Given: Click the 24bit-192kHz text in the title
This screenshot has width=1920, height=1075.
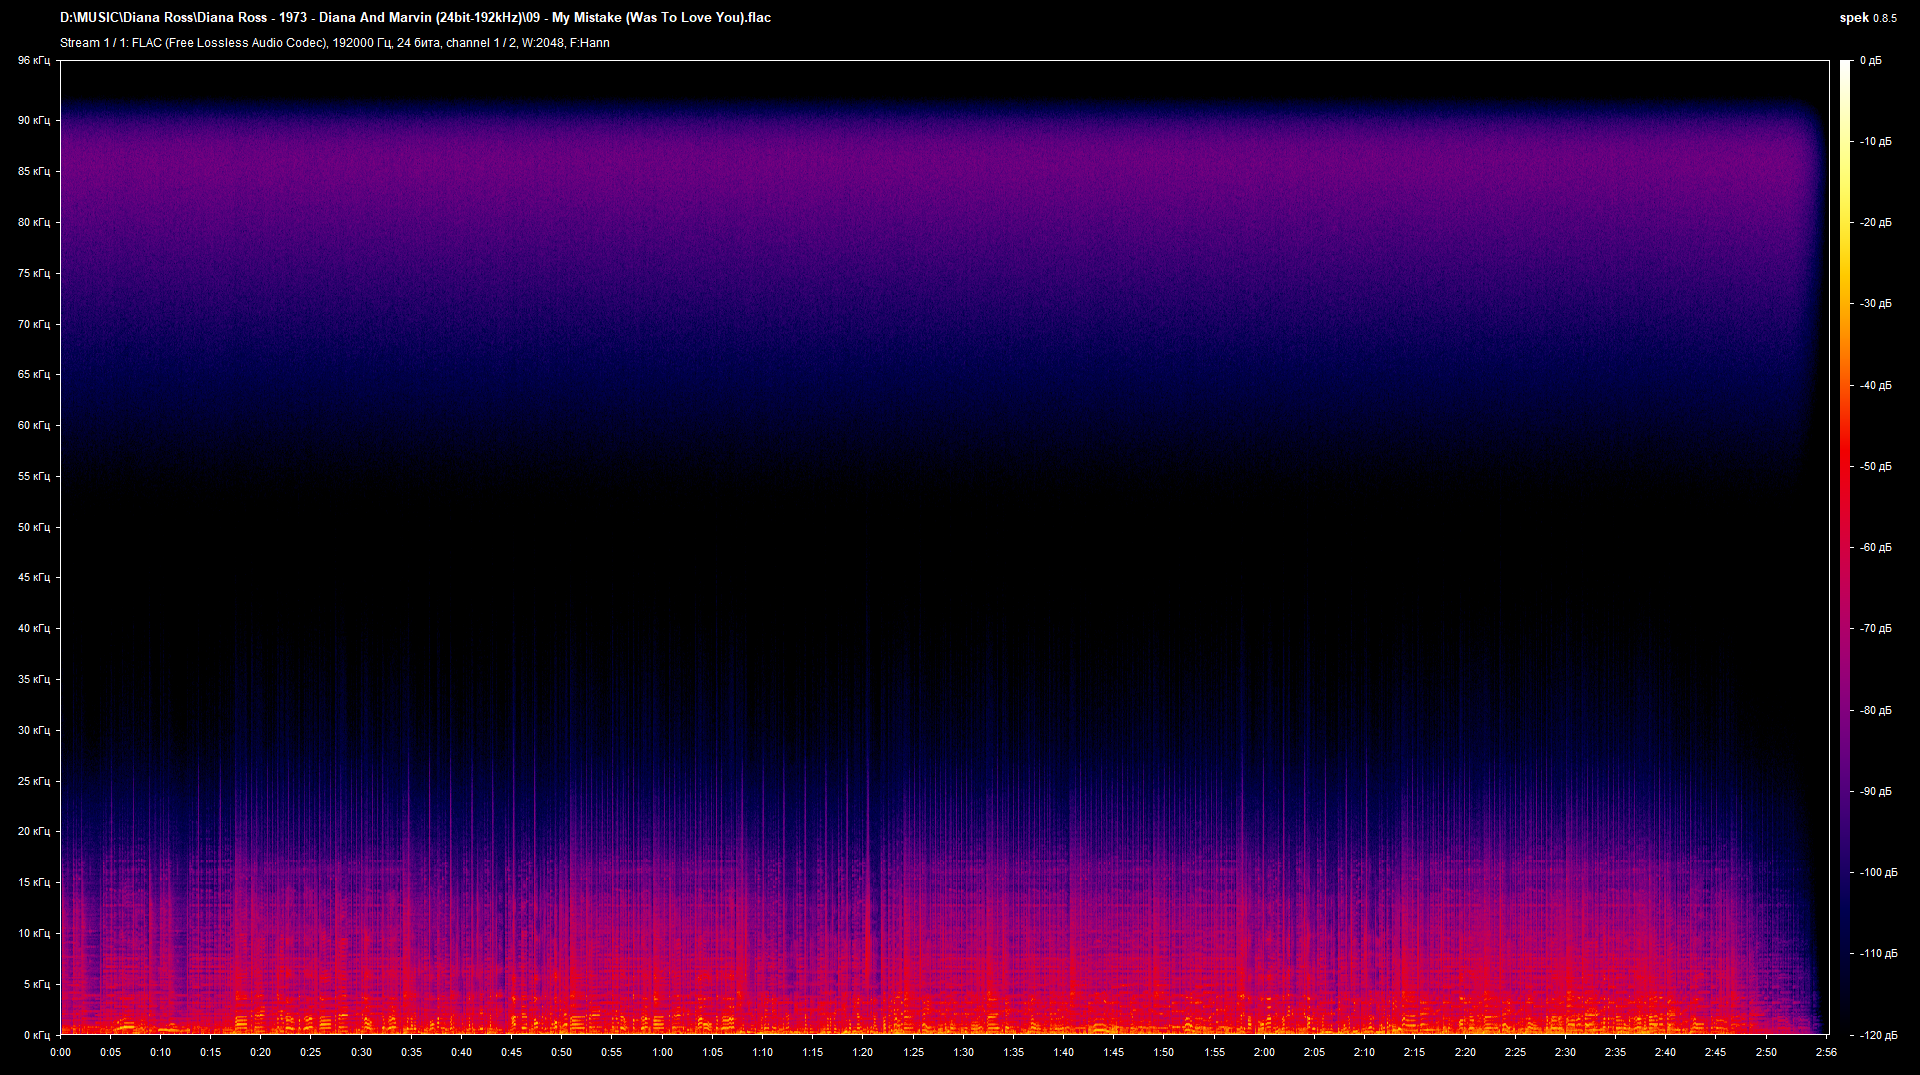Looking at the screenshot, I should 477,17.
